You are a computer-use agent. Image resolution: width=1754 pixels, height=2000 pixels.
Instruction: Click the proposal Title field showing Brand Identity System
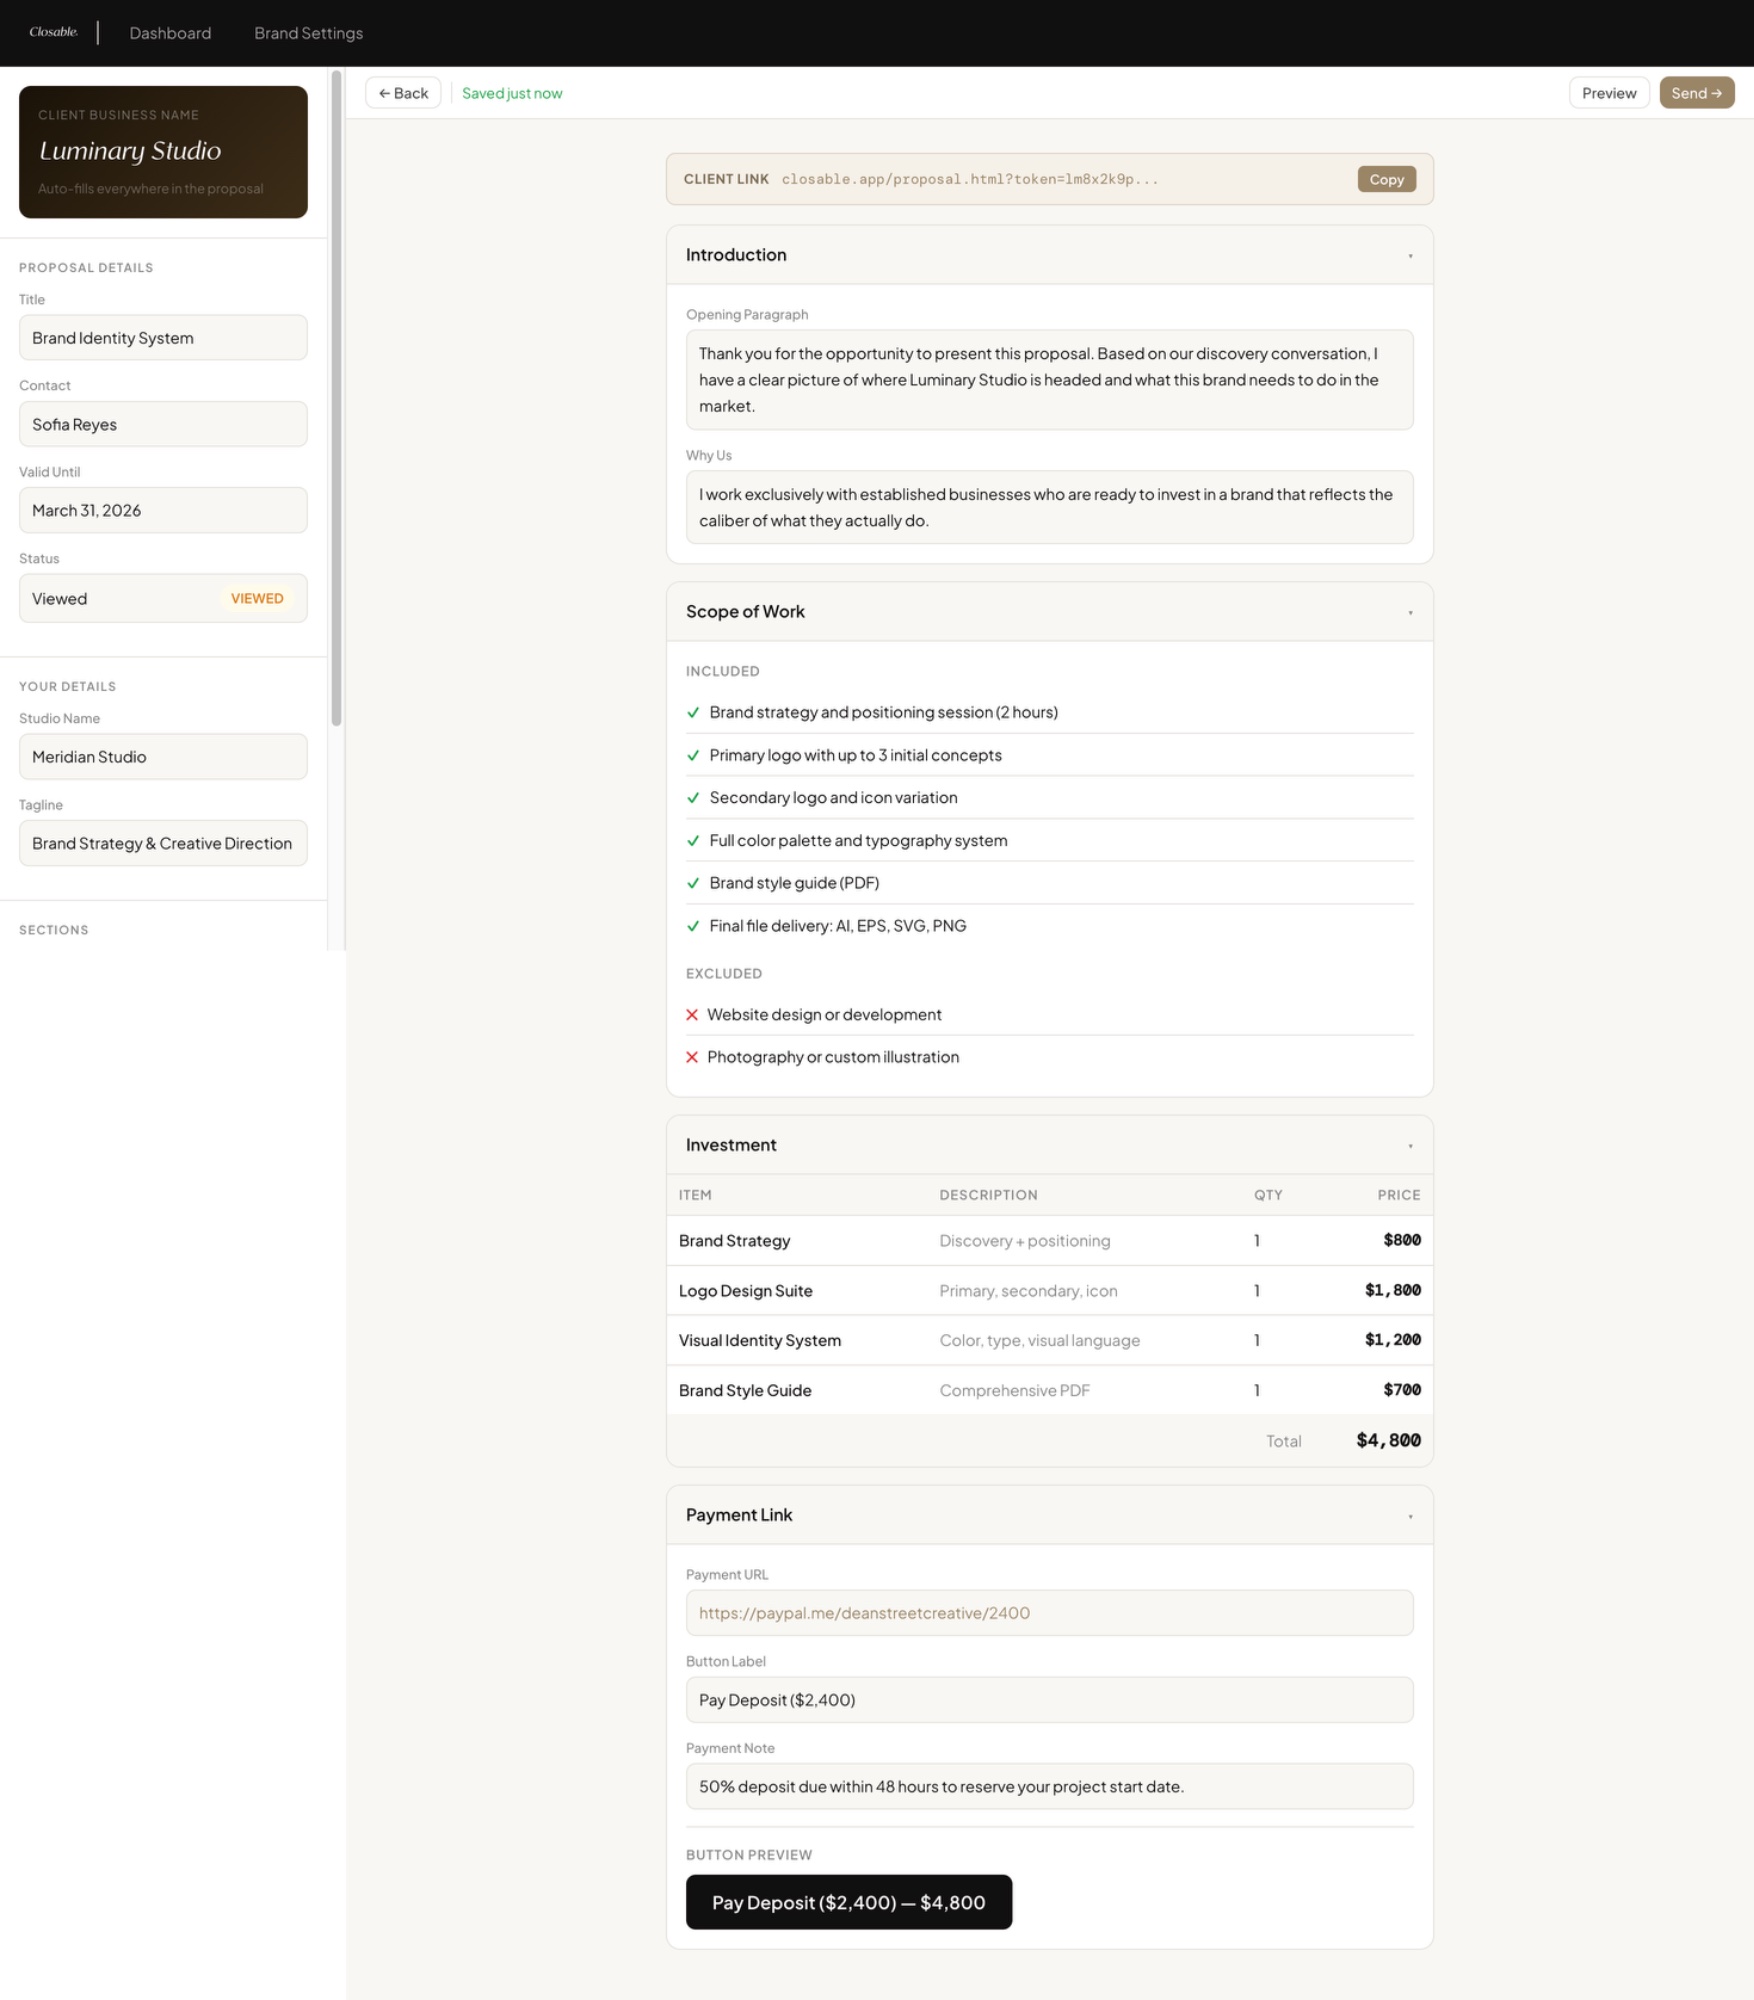click(x=163, y=337)
